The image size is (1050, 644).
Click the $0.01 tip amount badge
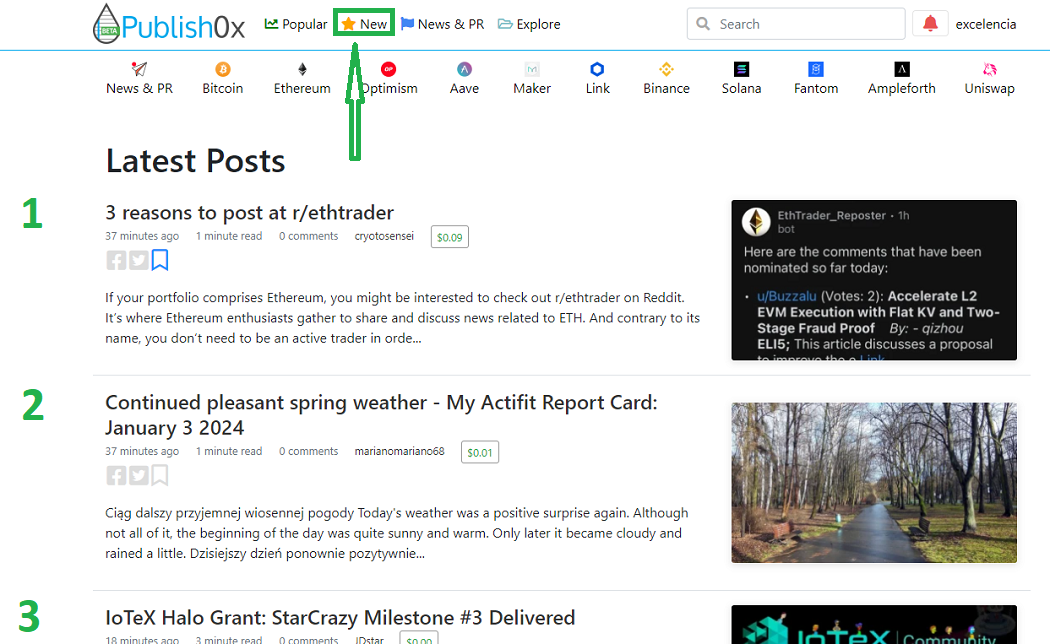[480, 453]
